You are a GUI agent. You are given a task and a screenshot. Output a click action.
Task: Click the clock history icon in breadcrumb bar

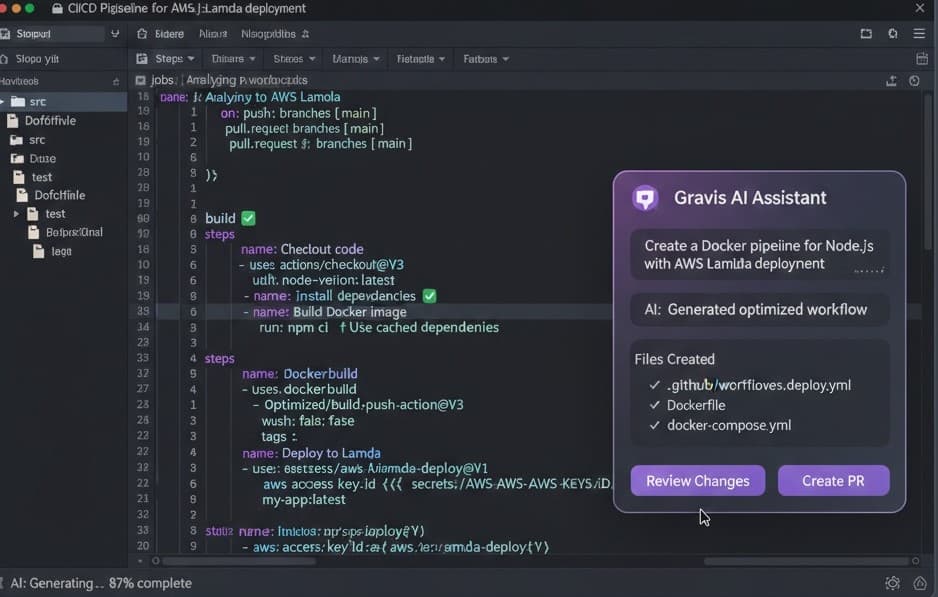[x=914, y=81]
